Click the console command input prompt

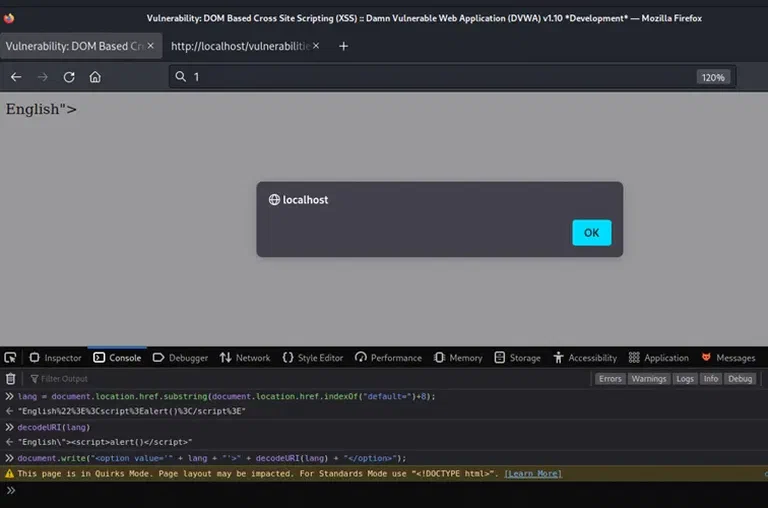point(384,490)
